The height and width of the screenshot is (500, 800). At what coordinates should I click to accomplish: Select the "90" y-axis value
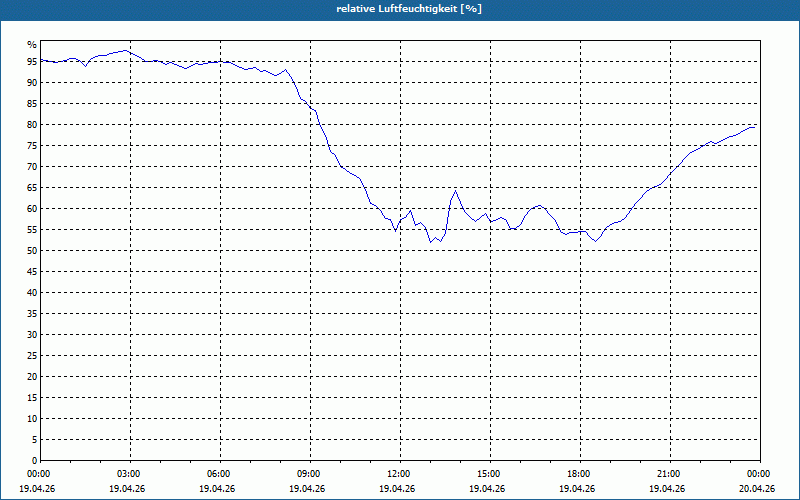point(32,83)
